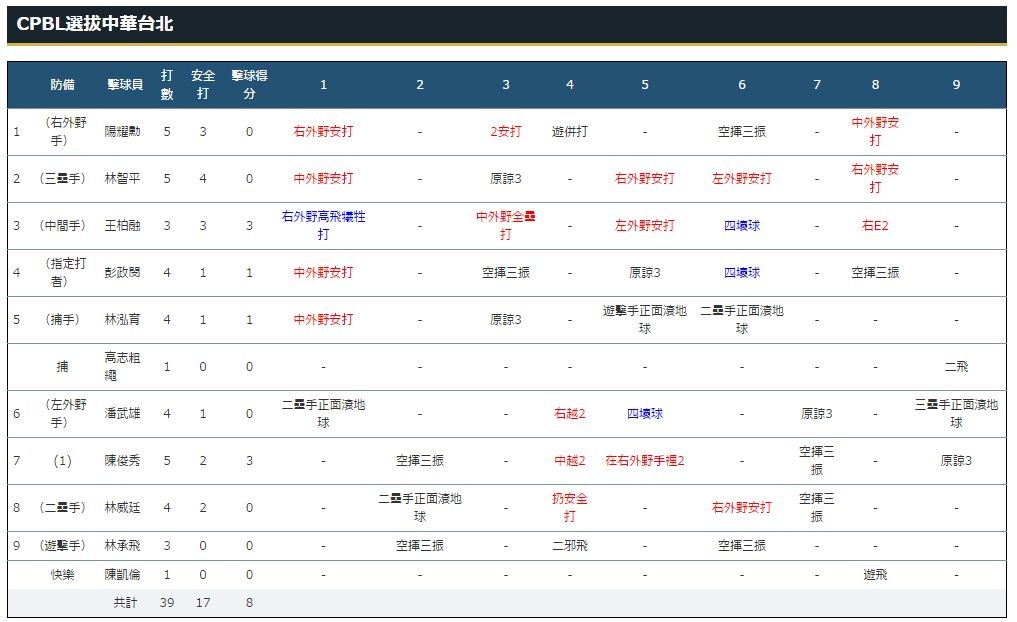This screenshot has width=1017, height=622.
Task: Click player name '林智平'
Action: click(122, 178)
